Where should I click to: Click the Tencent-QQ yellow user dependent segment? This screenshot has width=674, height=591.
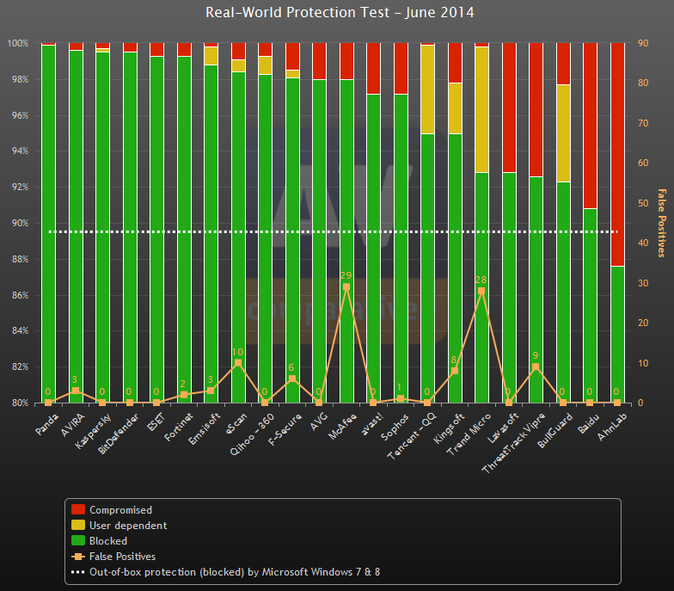coord(427,89)
